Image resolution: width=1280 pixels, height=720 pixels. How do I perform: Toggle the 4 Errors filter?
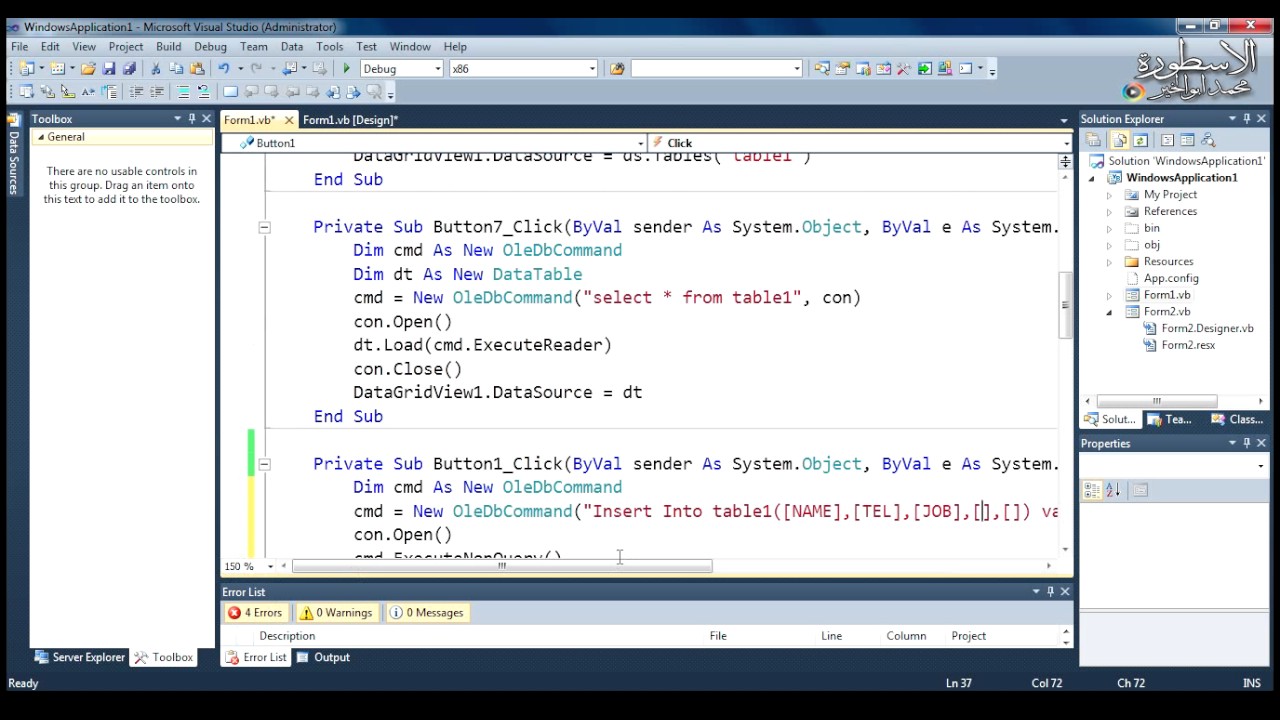[x=255, y=613]
